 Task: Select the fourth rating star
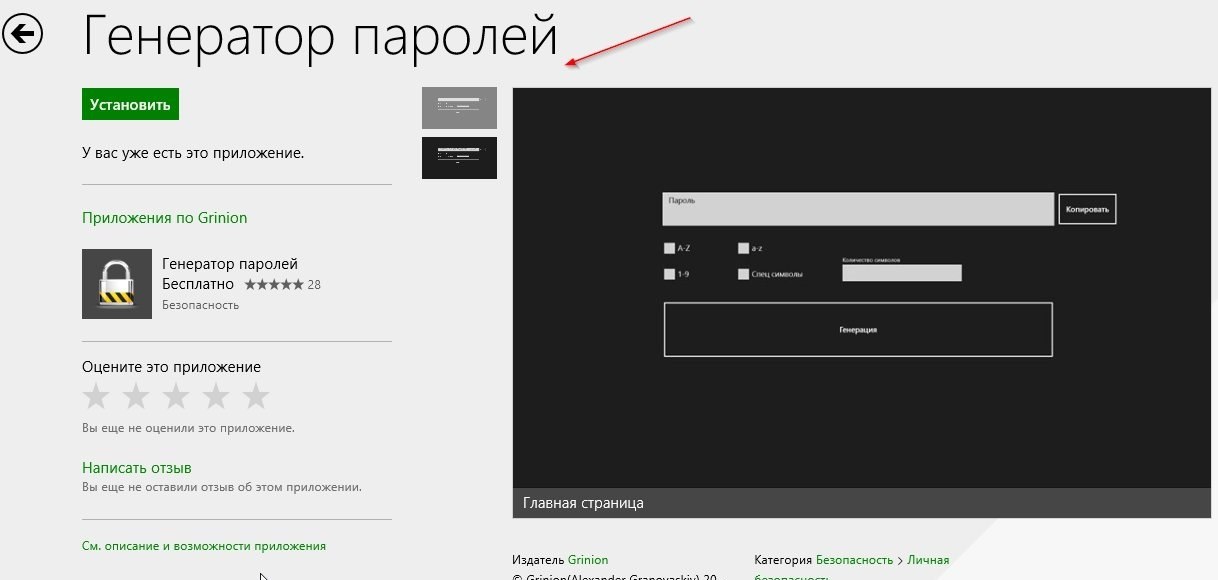click(216, 397)
